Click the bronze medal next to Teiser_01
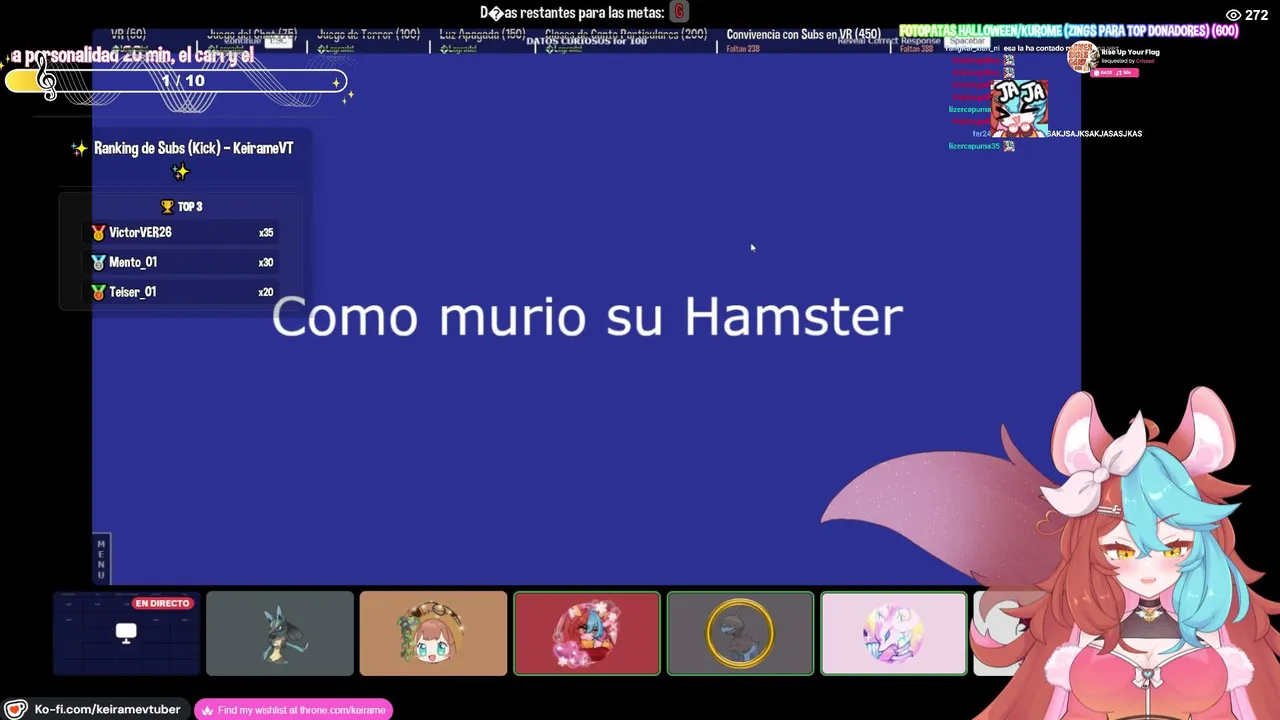 coord(98,292)
